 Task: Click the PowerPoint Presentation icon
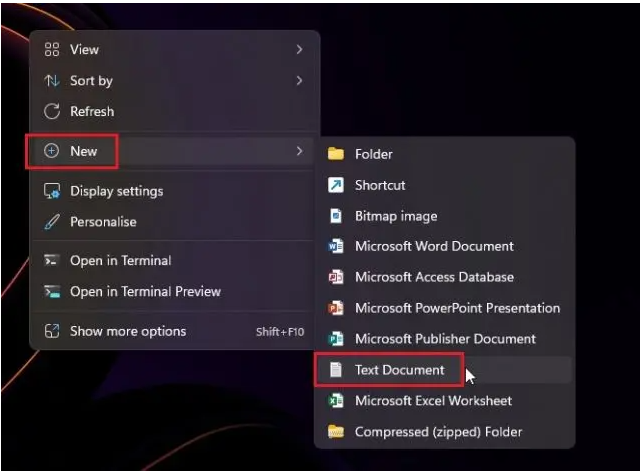pos(336,308)
